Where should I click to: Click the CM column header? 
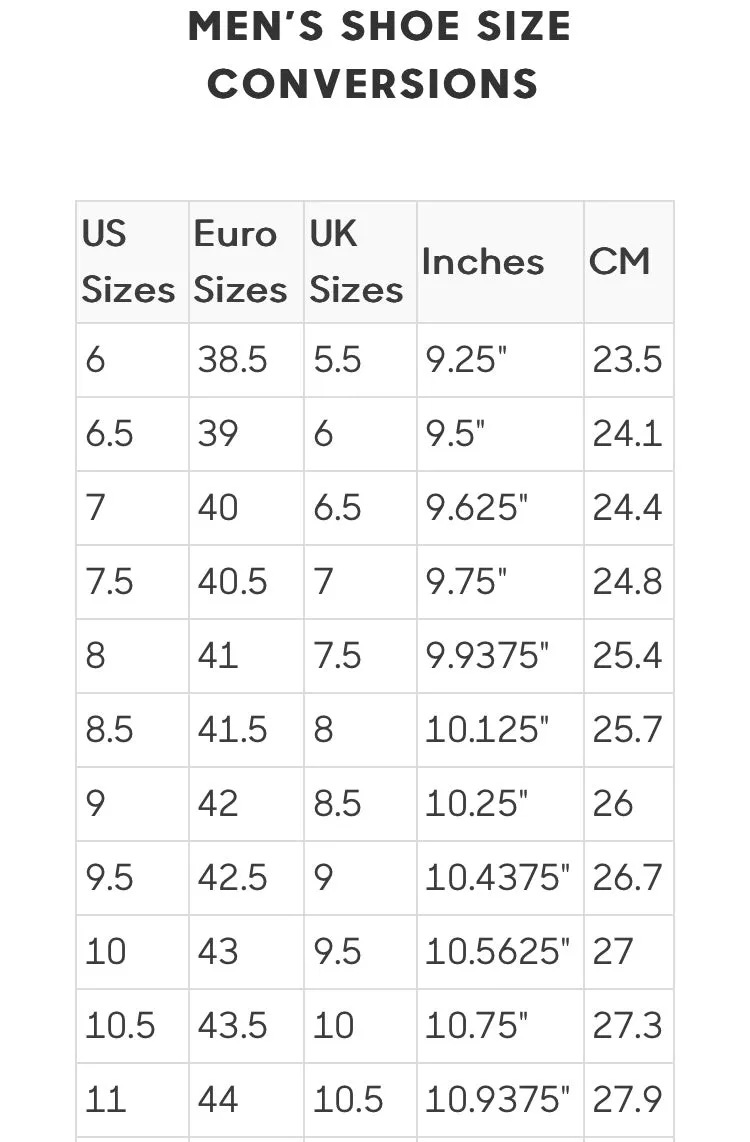pyautogui.click(x=629, y=262)
